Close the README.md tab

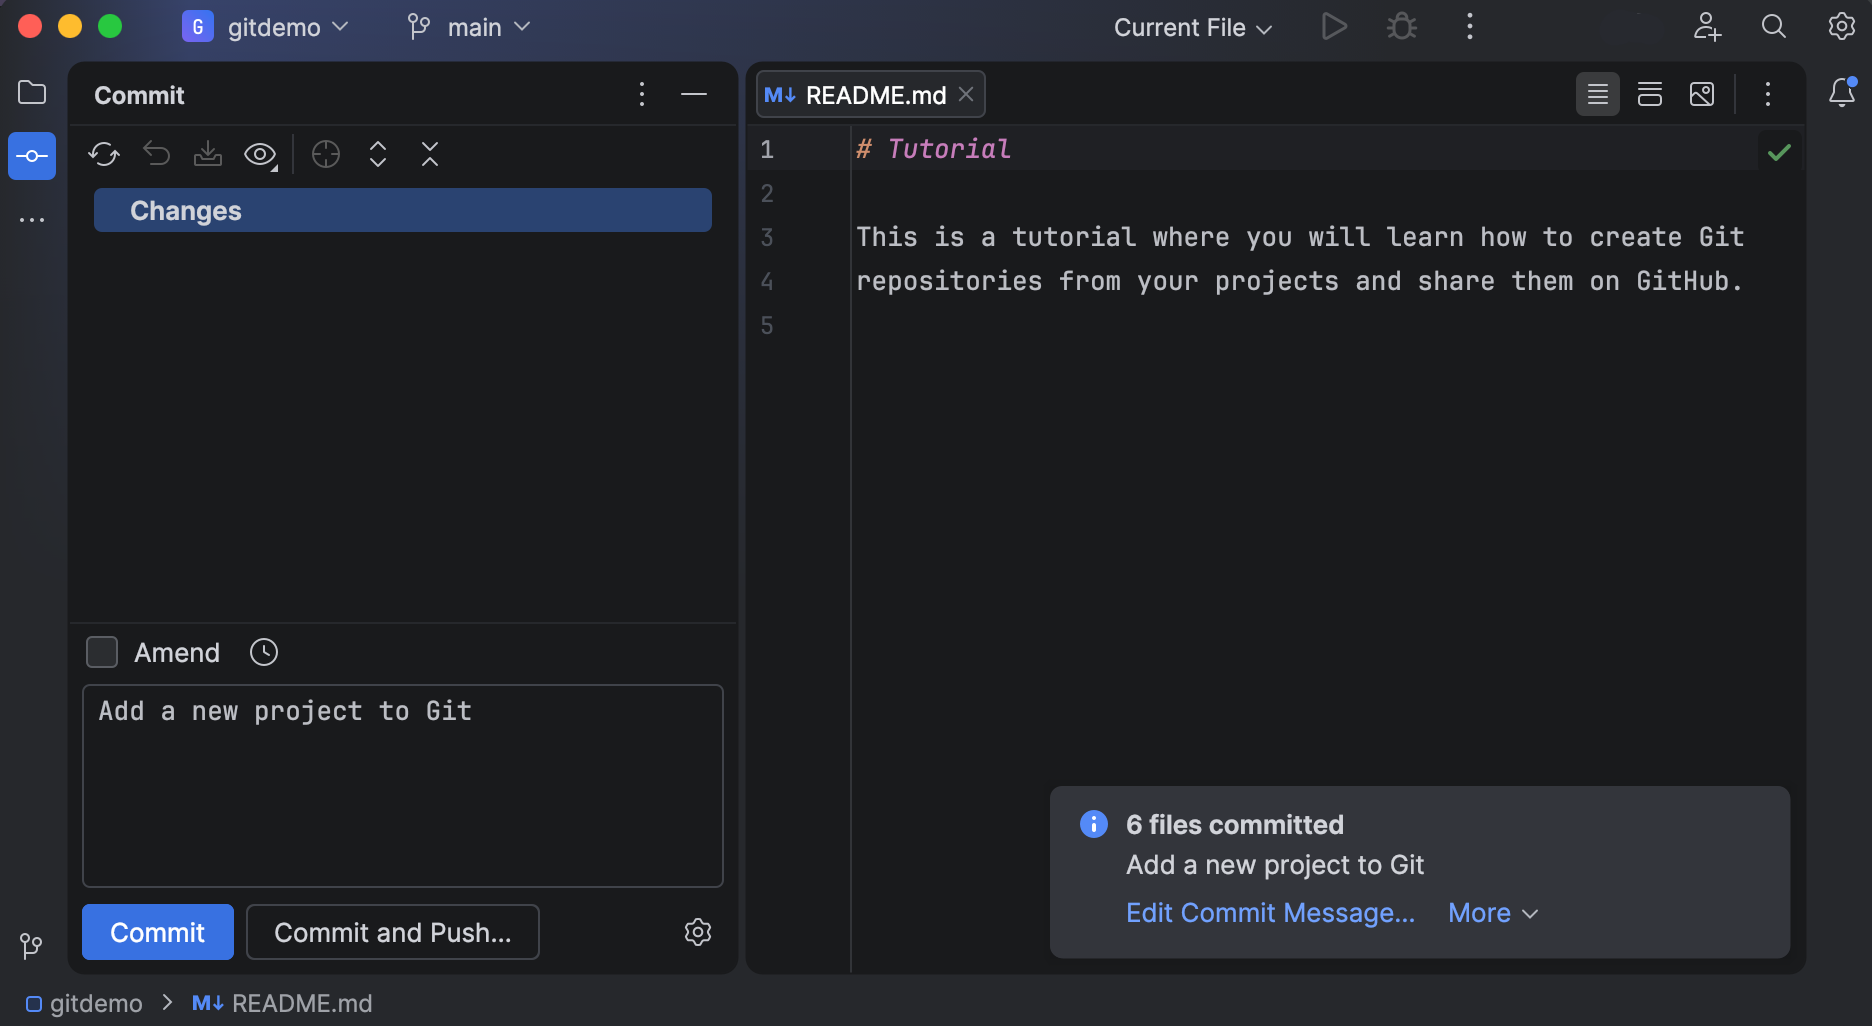click(966, 94)
